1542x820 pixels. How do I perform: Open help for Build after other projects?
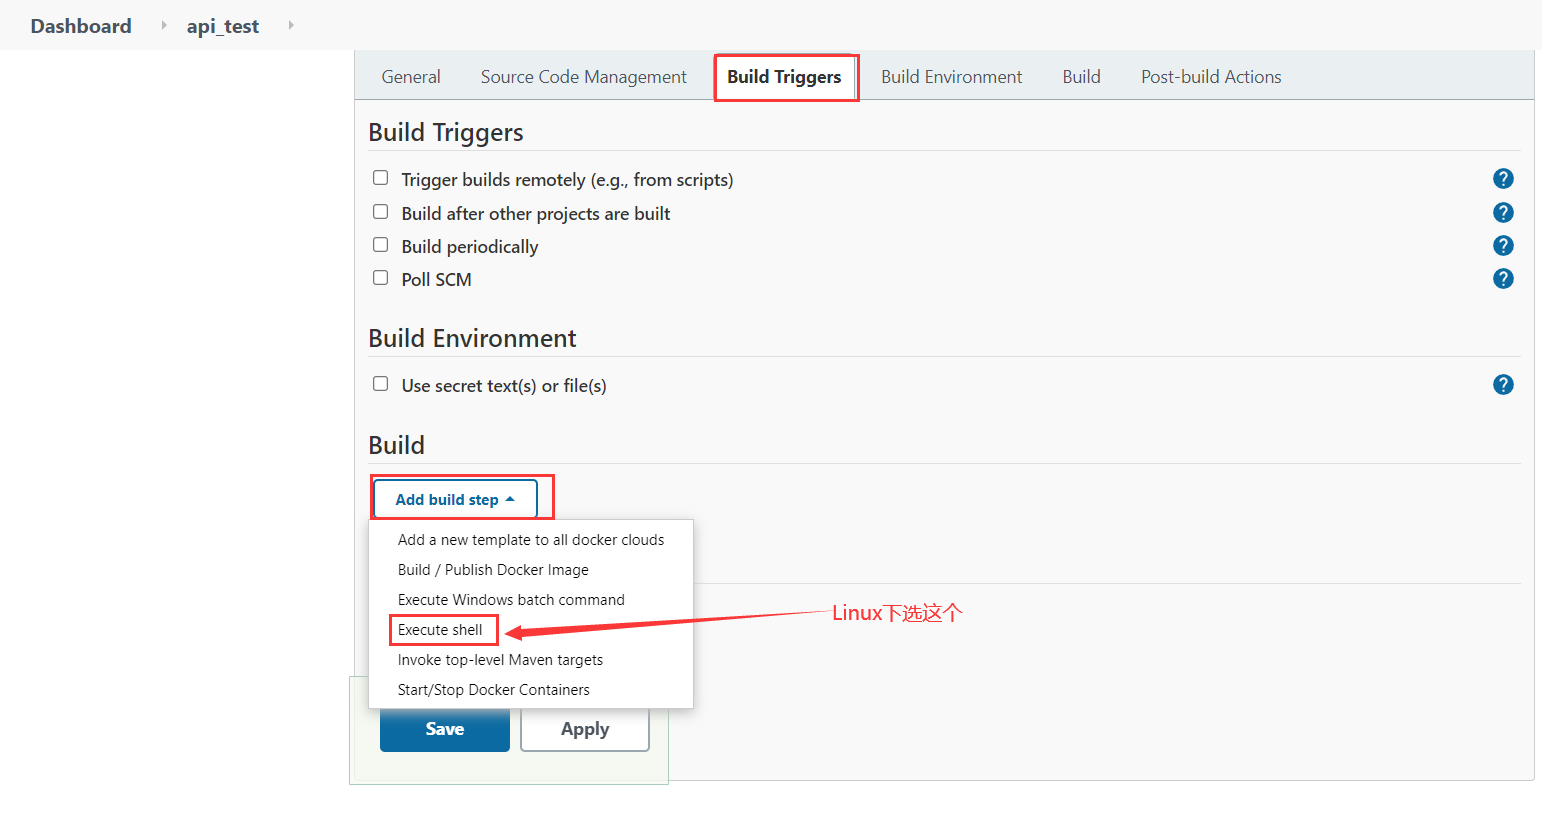click(x=1503, y=213)
